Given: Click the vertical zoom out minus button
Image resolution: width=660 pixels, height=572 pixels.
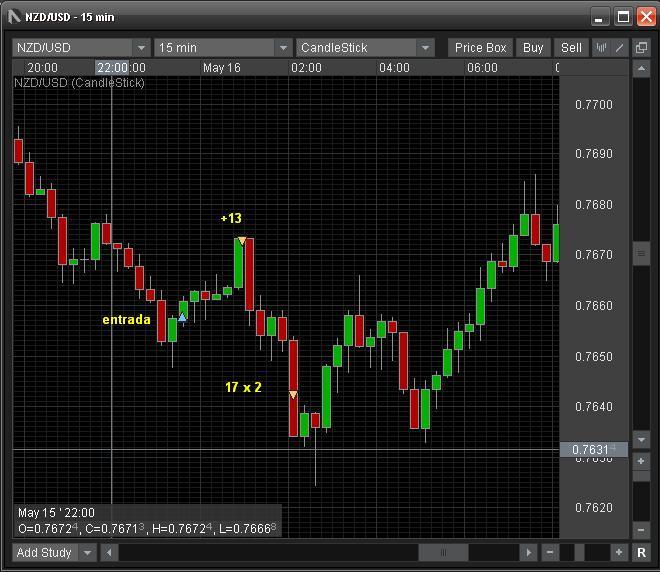Looking at the screenshot, I should click(x=641, y=530).
